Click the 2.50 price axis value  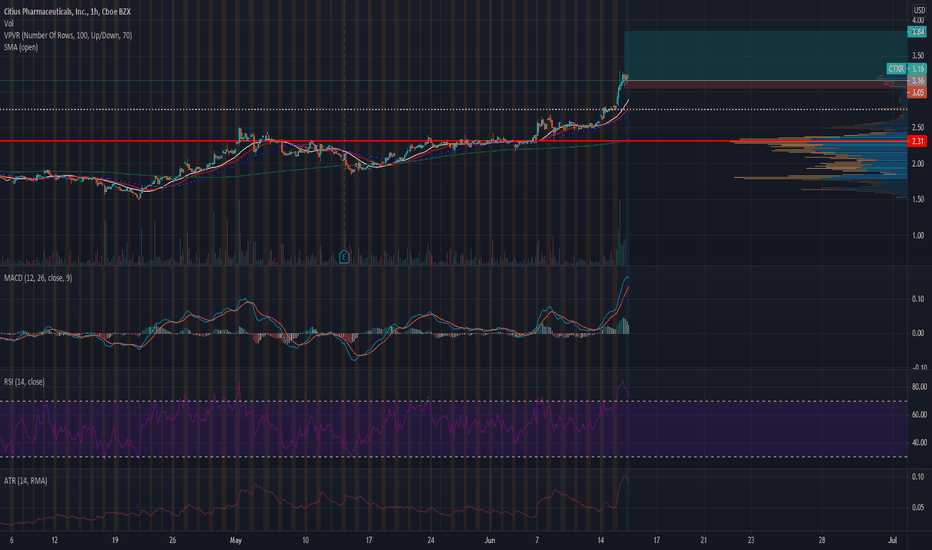pyautogui.click(x=918, y=127)
